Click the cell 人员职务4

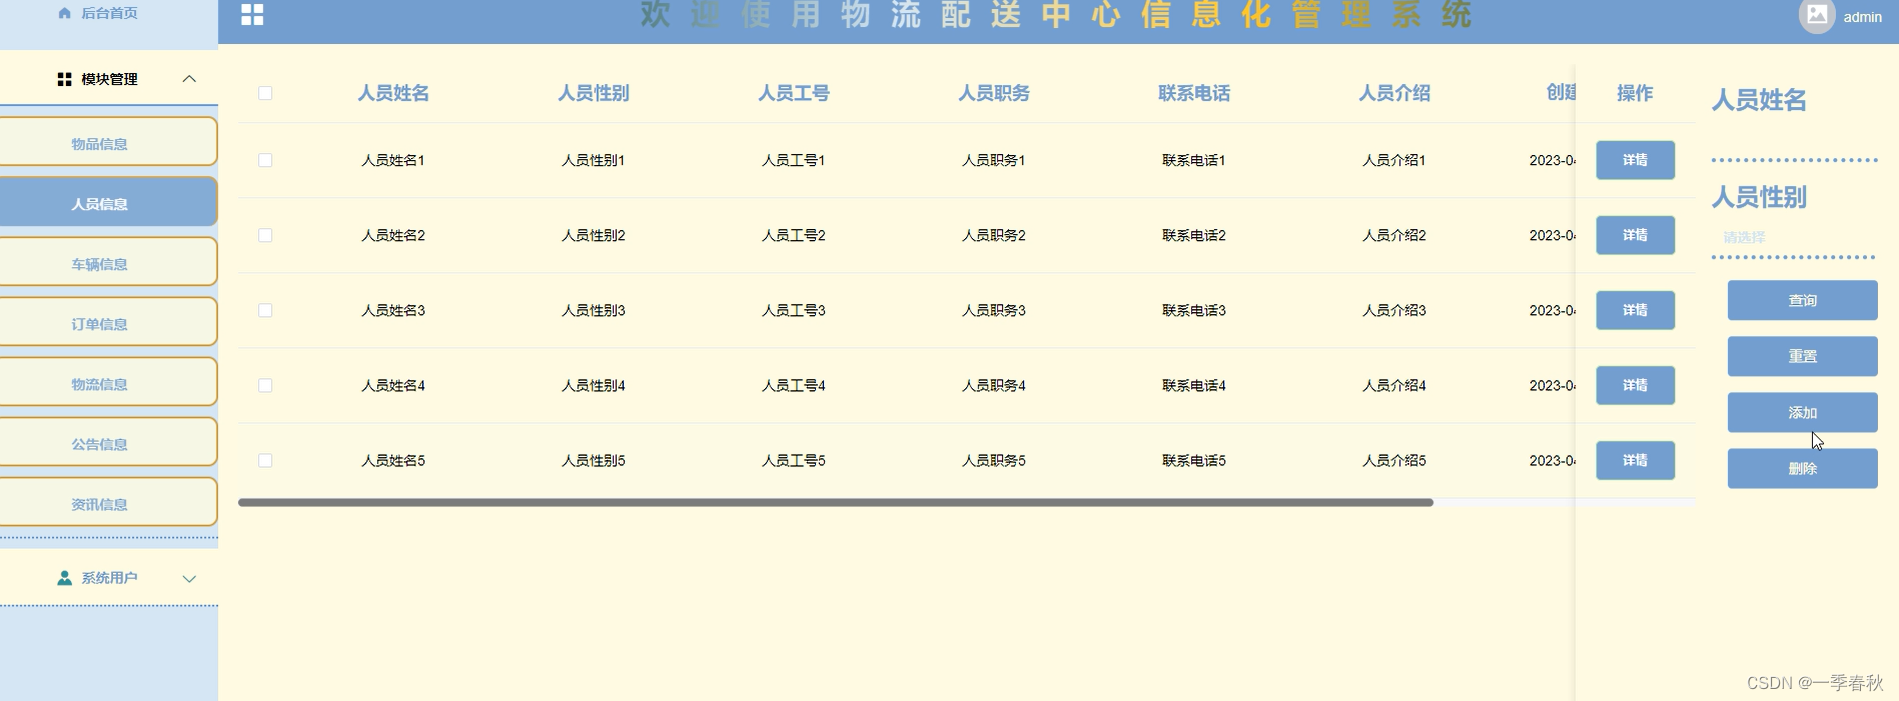click(993, 385)
